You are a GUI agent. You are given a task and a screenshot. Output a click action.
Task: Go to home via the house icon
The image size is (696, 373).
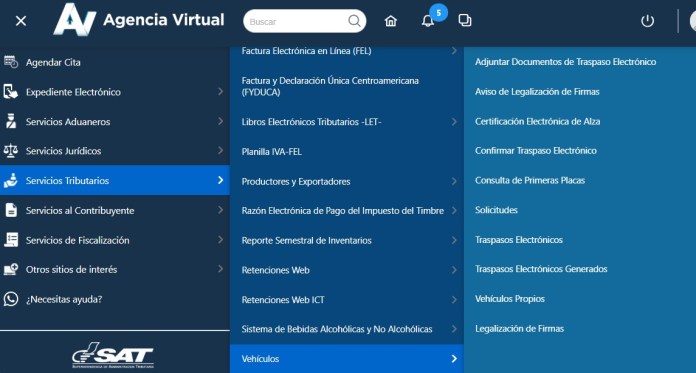click(391, 21)
